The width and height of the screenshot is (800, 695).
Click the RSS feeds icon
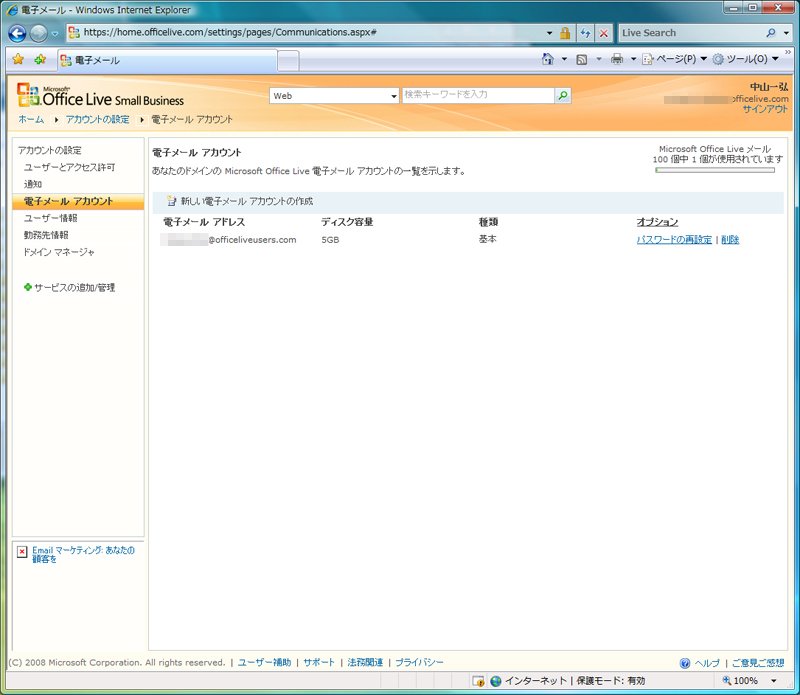(581, 59)
